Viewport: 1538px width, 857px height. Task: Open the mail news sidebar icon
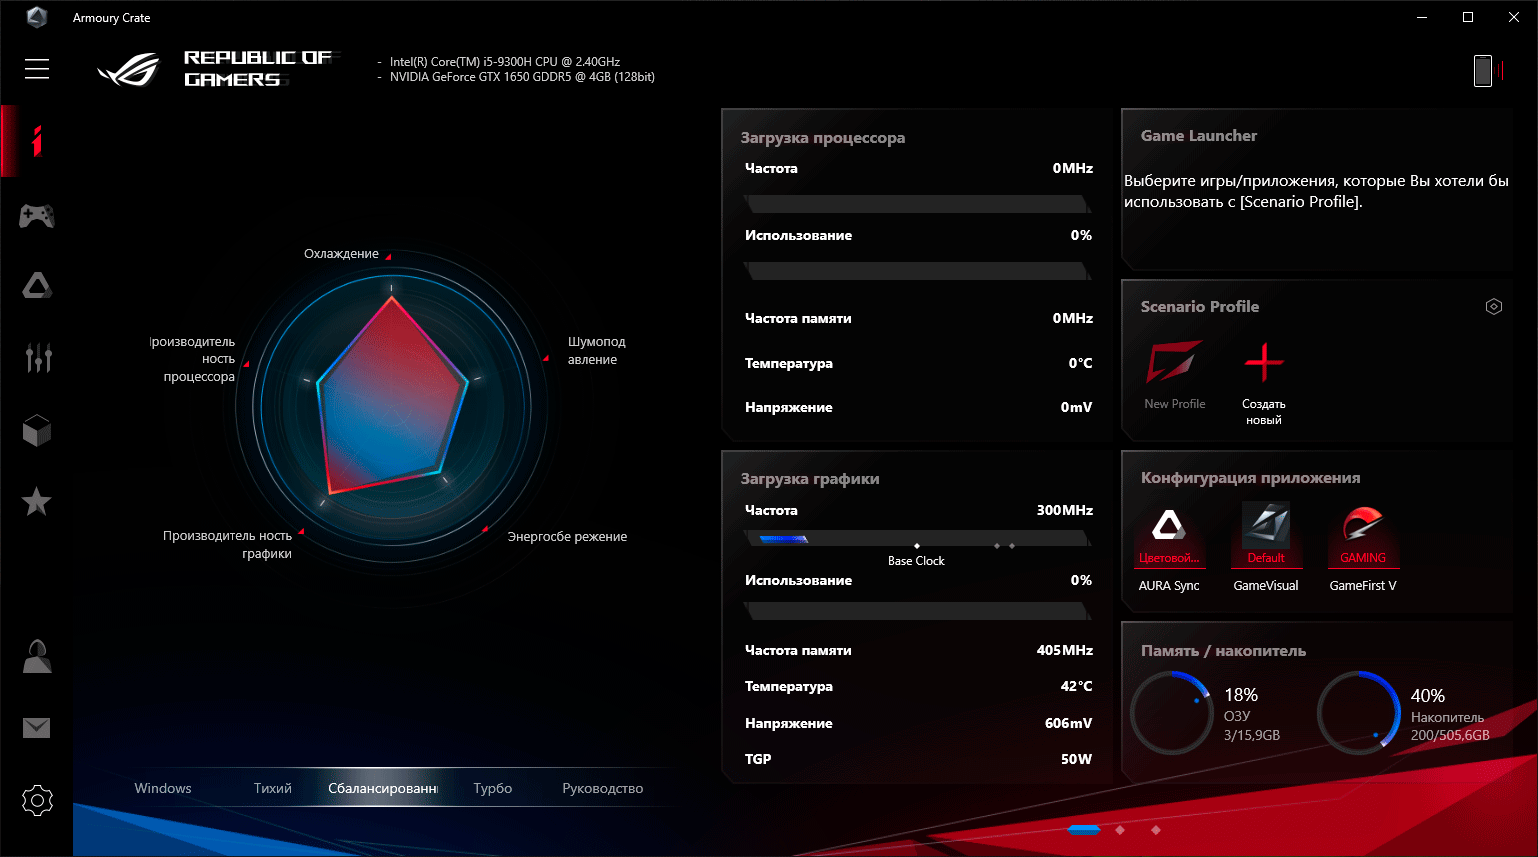pos(37,728)
